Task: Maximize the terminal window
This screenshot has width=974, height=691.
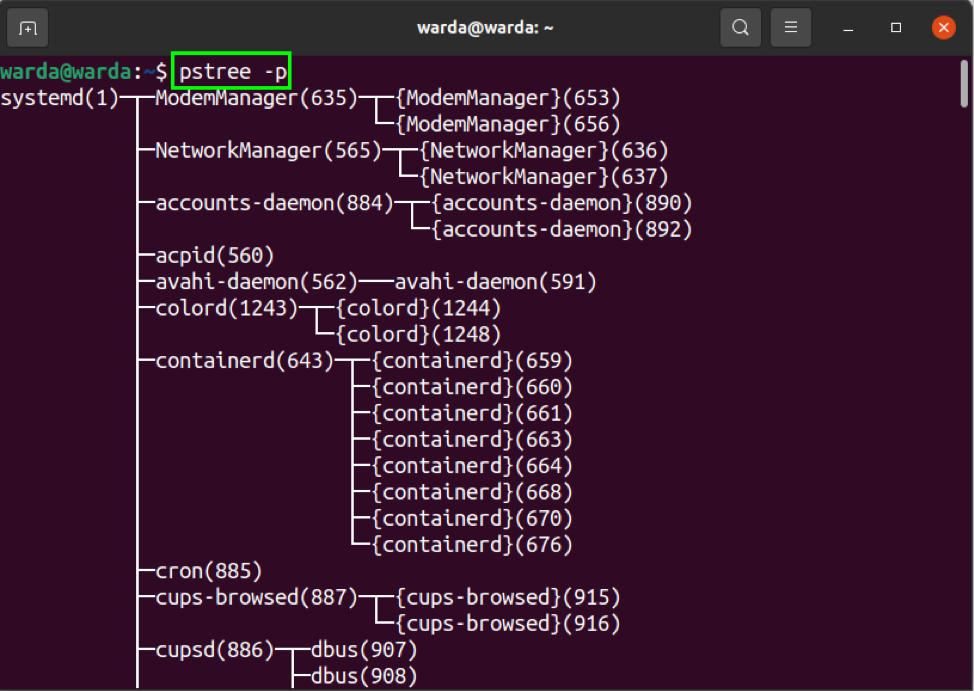Action: pos(896,28)
